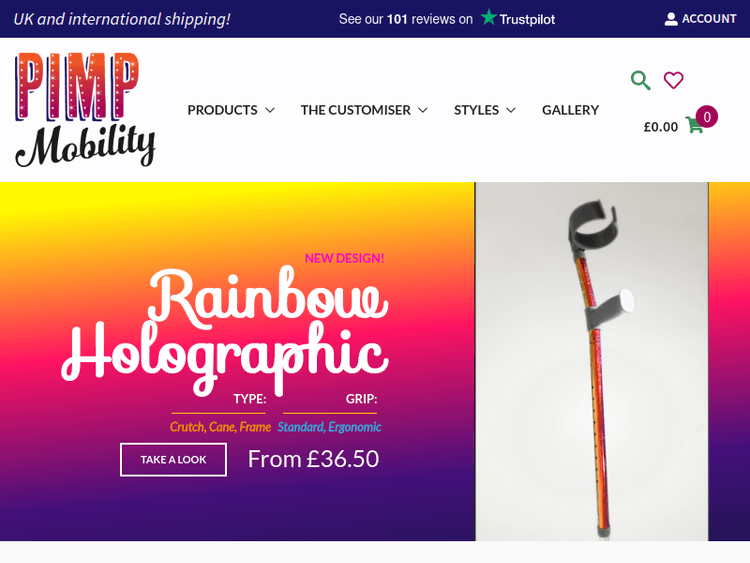Go to homepage via Pimp Mobility logo

(x=85, y=110)
